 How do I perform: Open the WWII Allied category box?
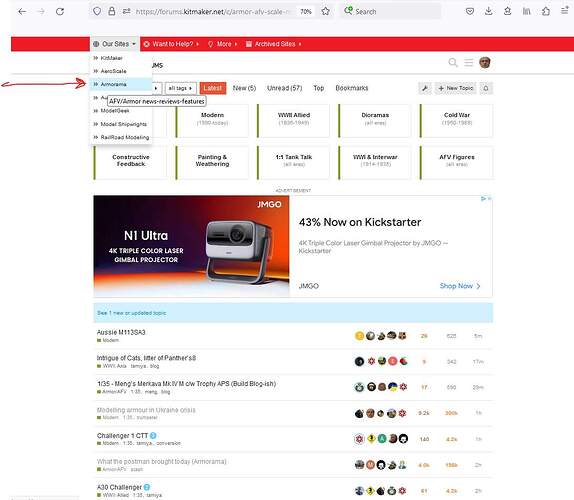pos(294,121)
